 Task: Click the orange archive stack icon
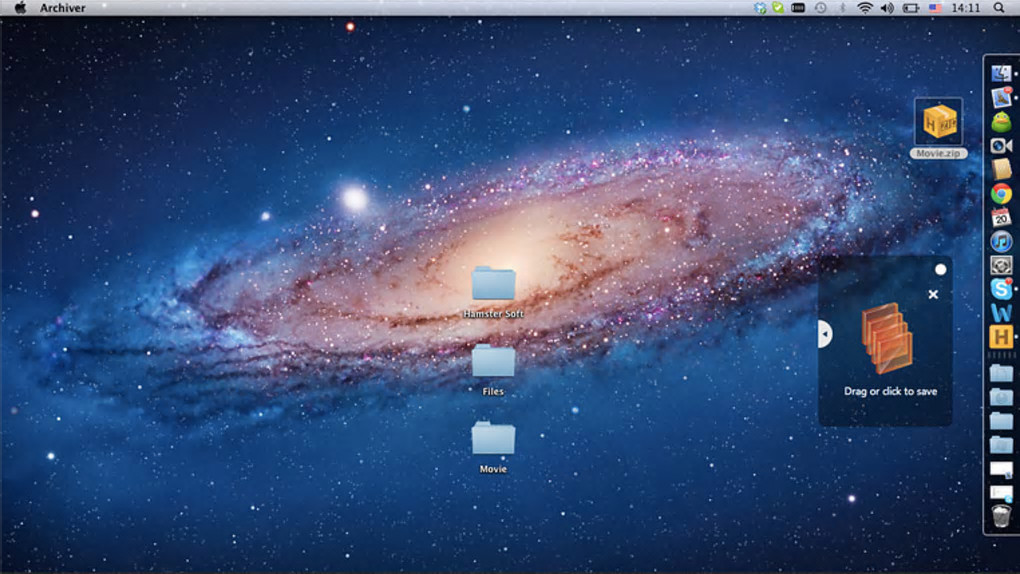pos(887,338)
